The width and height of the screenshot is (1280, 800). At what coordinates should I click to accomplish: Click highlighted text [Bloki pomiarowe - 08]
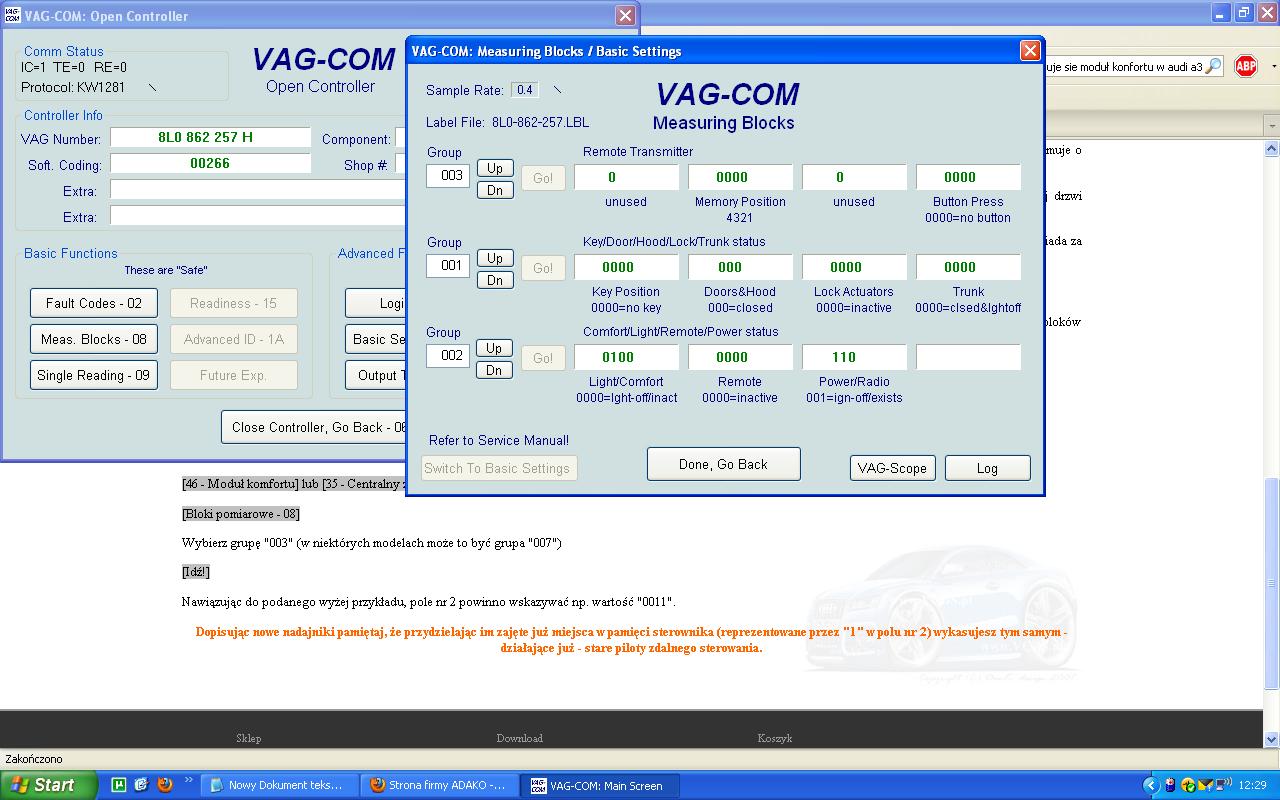[x=241, y=513]
